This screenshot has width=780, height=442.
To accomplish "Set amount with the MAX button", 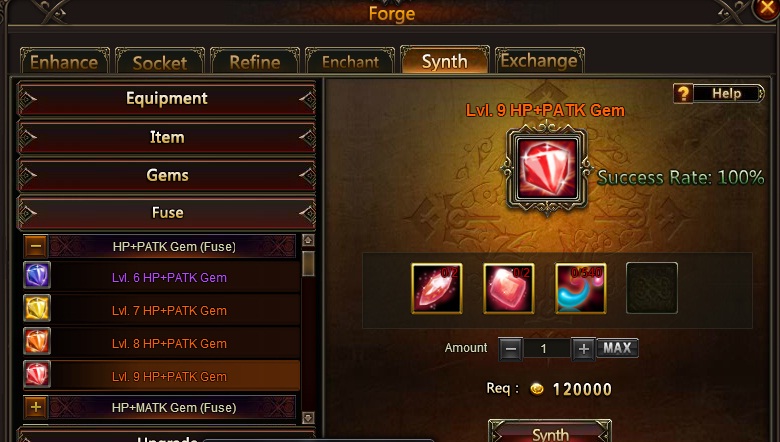I will pos(617,348).
